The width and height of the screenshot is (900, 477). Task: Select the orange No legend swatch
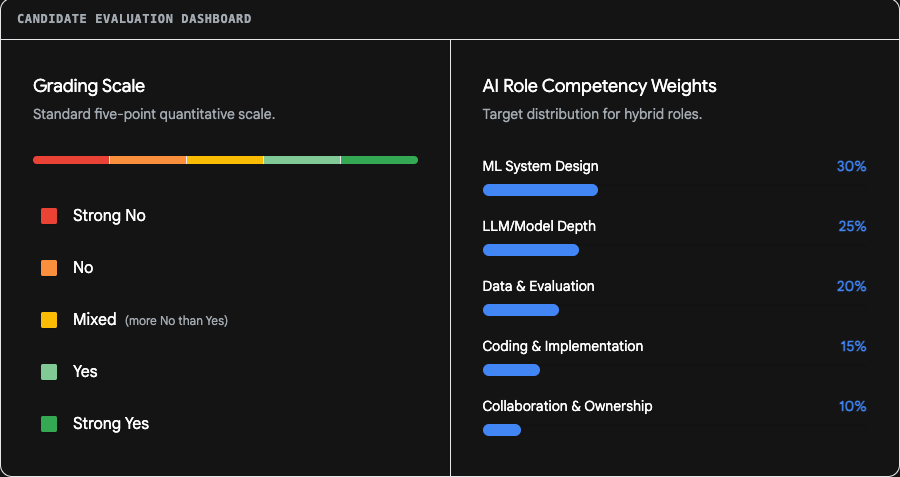coord(49,268)
